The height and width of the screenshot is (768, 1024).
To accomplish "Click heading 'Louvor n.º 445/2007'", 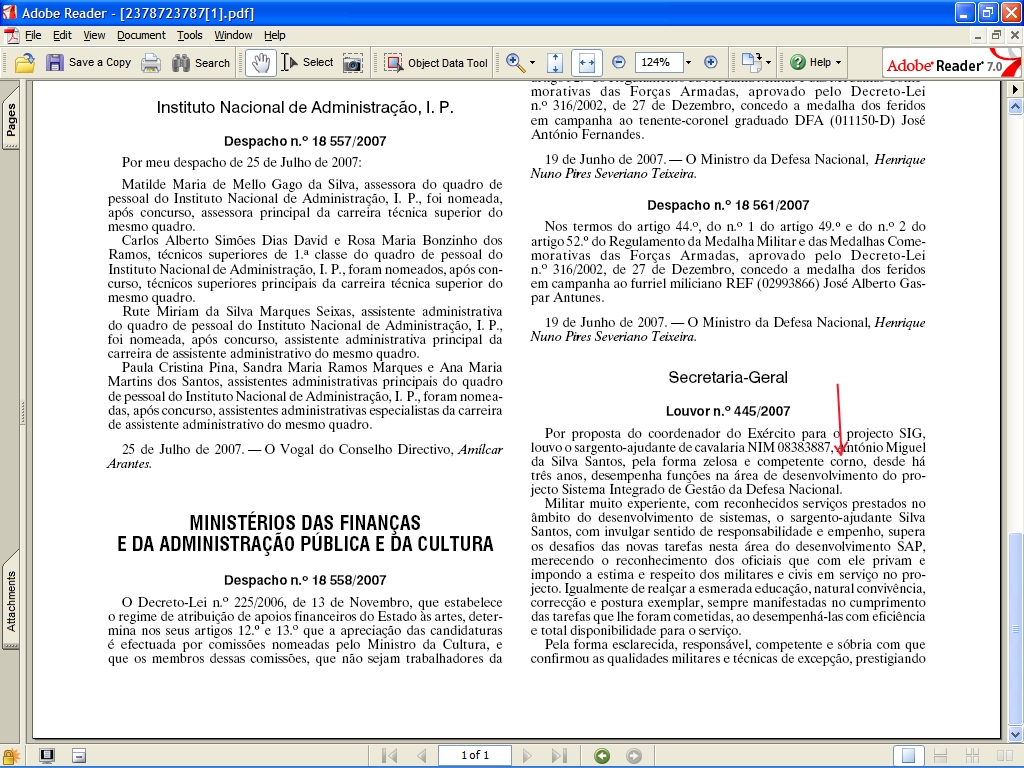I will 728,411.
